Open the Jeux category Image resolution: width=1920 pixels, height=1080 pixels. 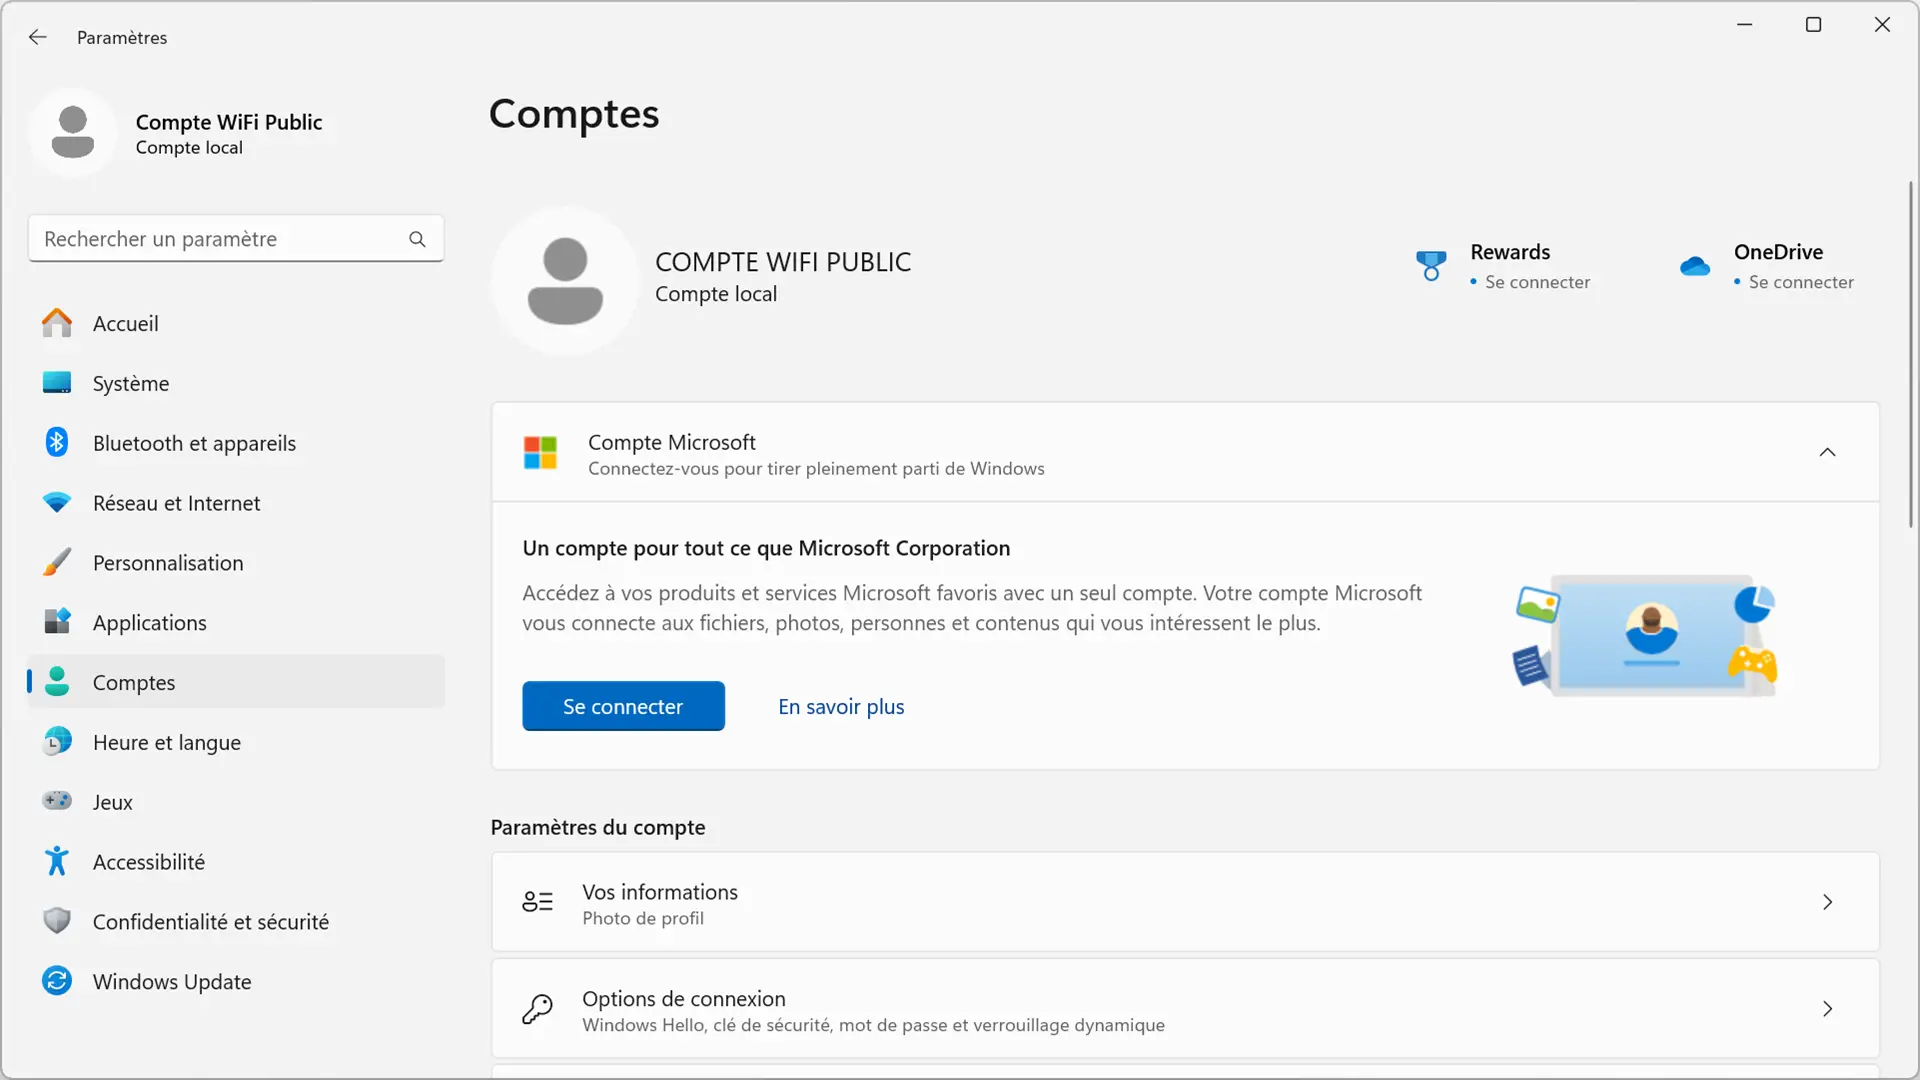(236, 802)
